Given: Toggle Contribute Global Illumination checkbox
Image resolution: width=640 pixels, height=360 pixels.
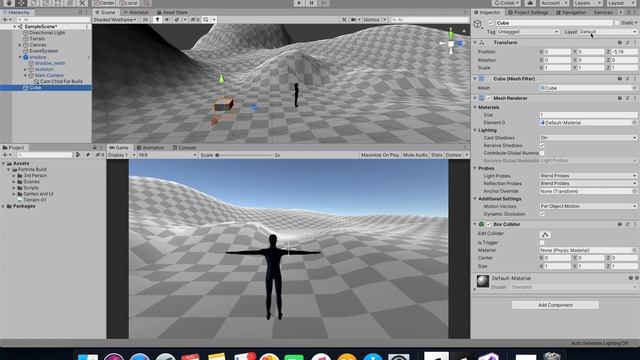Looking at the screenshot, I should [x=542, y=153].
